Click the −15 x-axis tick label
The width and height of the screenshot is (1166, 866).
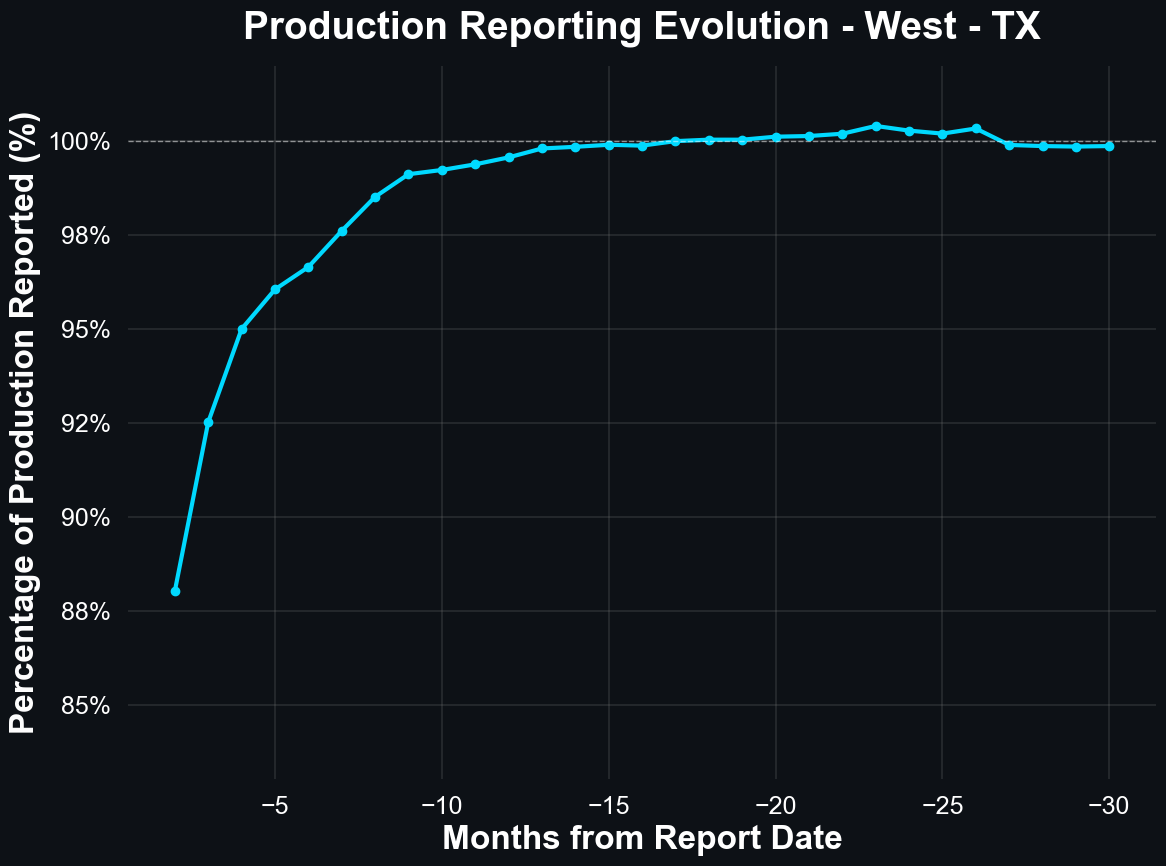pos(609,804)
